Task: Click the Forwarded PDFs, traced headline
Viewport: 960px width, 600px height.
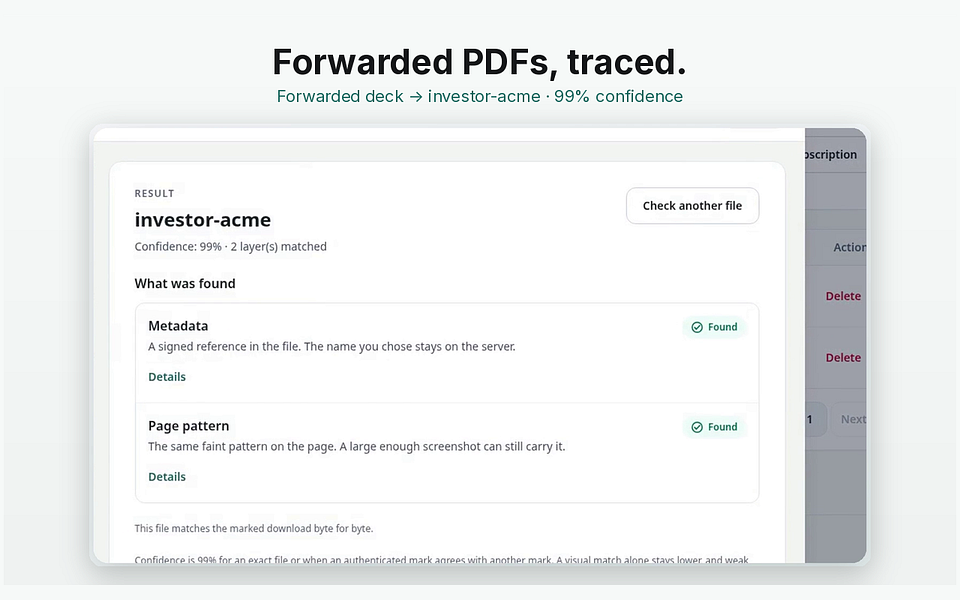Action: (x=479, y=62)
